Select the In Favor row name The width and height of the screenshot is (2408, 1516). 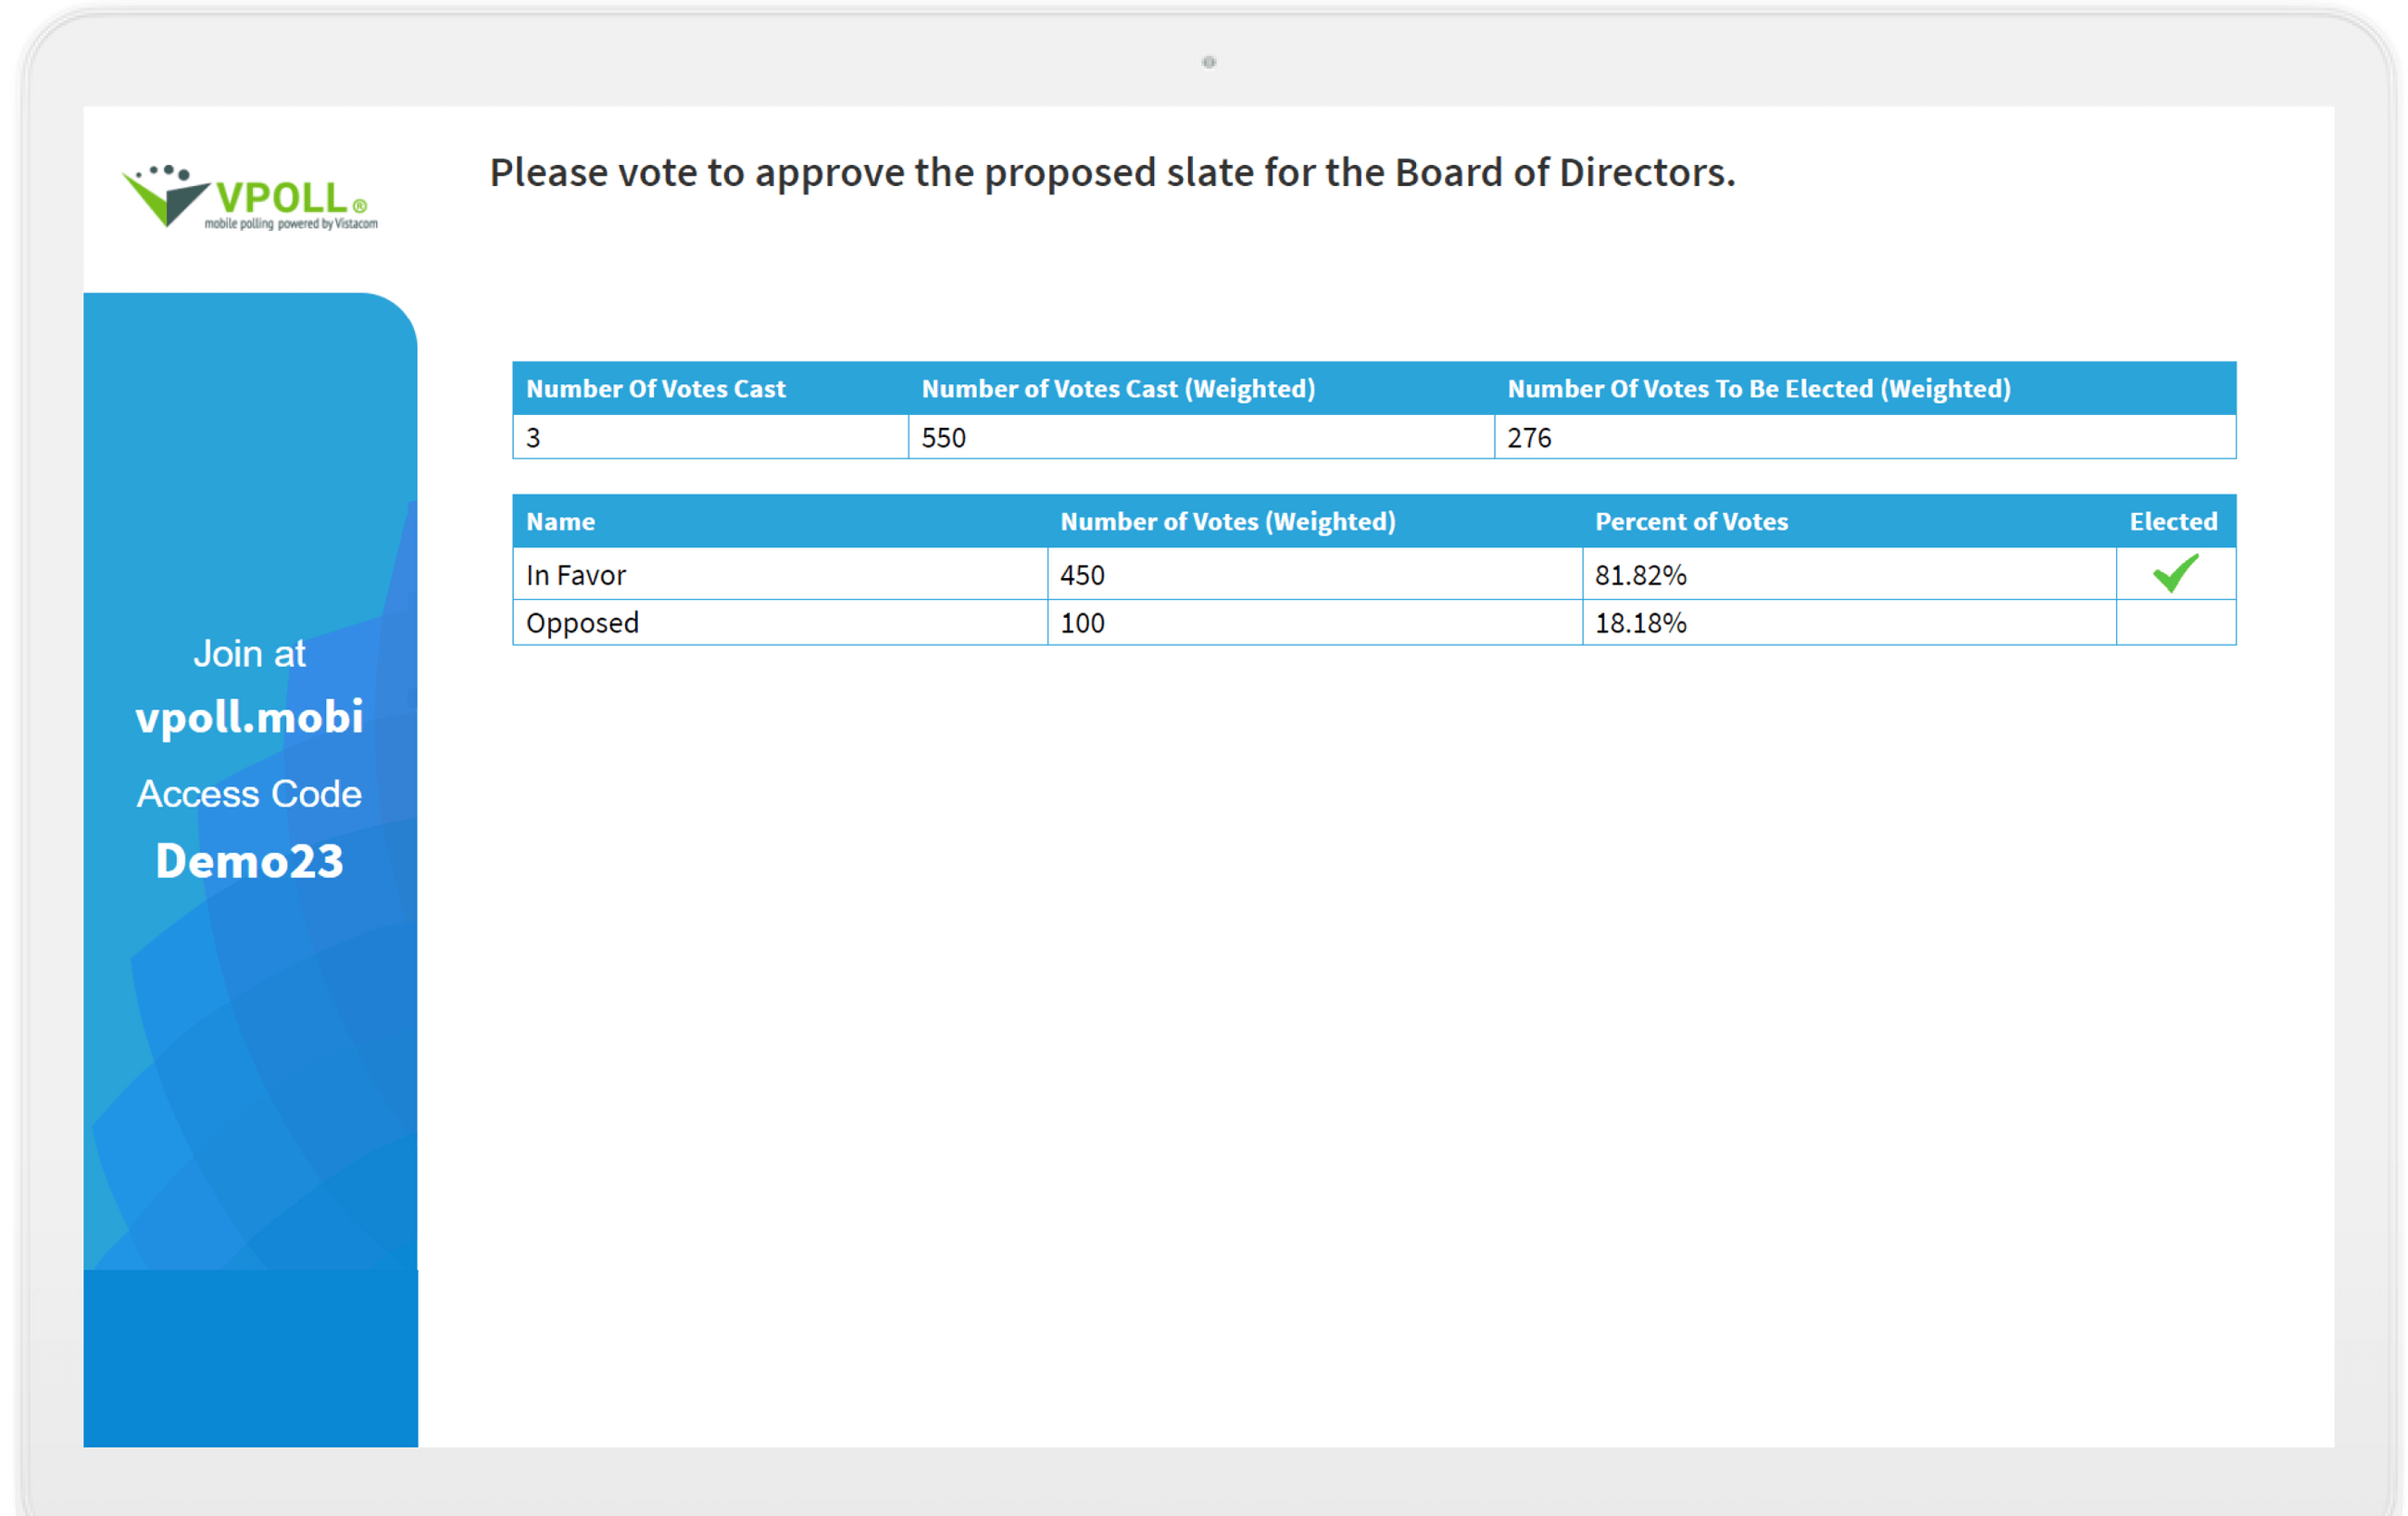(x=576, y=575)
